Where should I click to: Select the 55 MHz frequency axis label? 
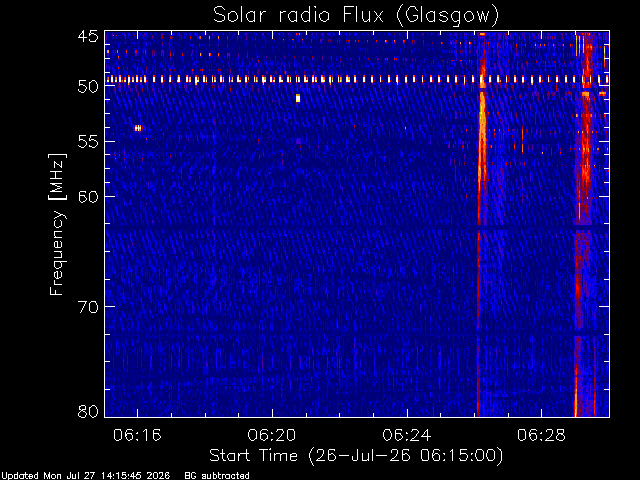(x=88, y=142)
